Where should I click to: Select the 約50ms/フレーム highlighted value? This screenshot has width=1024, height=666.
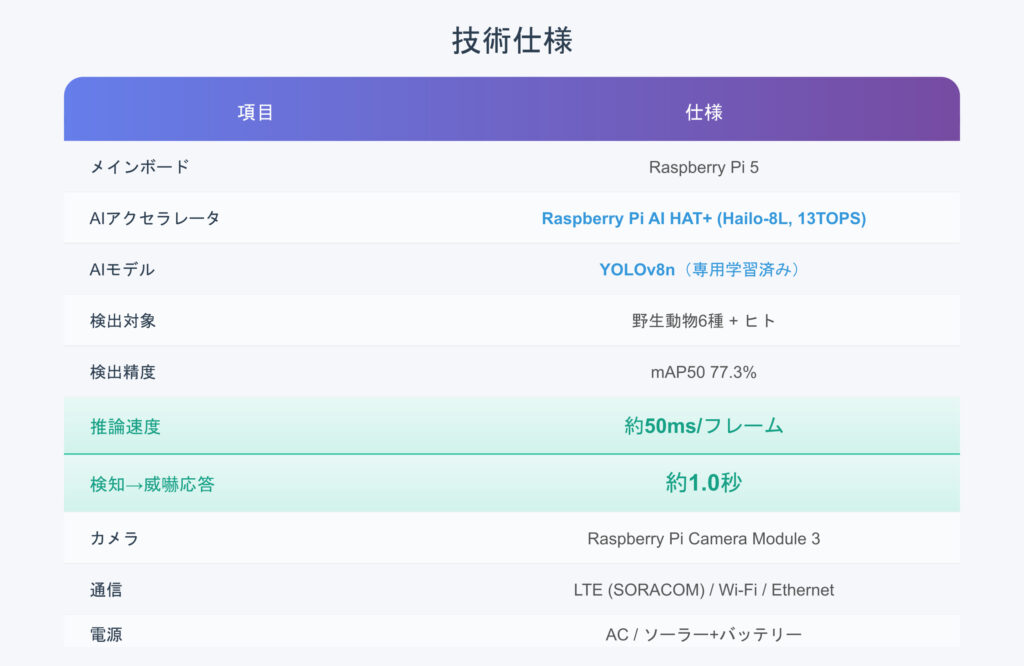(x=703, y=426)
